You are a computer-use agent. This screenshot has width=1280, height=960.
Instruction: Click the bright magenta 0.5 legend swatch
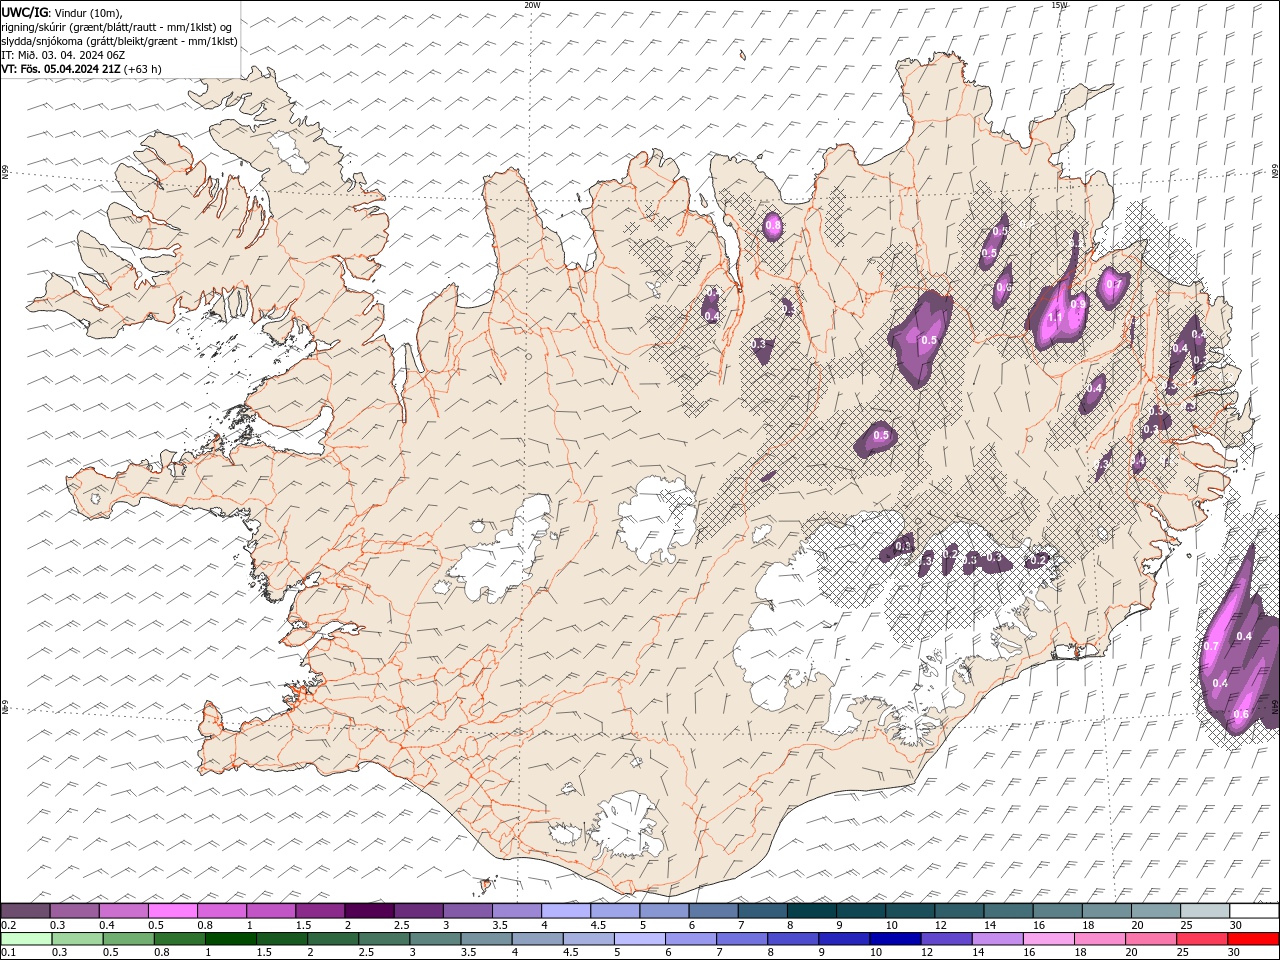(x=172, y=911)
